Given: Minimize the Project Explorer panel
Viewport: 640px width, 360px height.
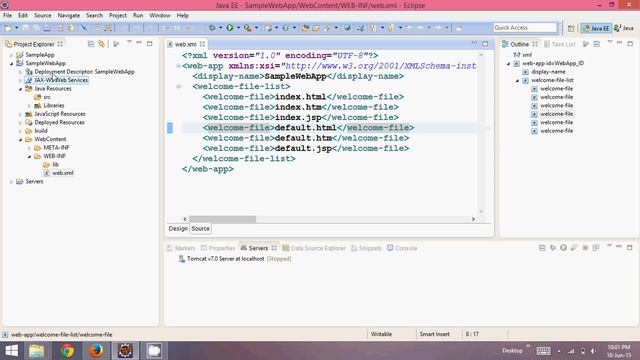Looking at the screenshot, I should pyautogui.click(x=139, y=43).
